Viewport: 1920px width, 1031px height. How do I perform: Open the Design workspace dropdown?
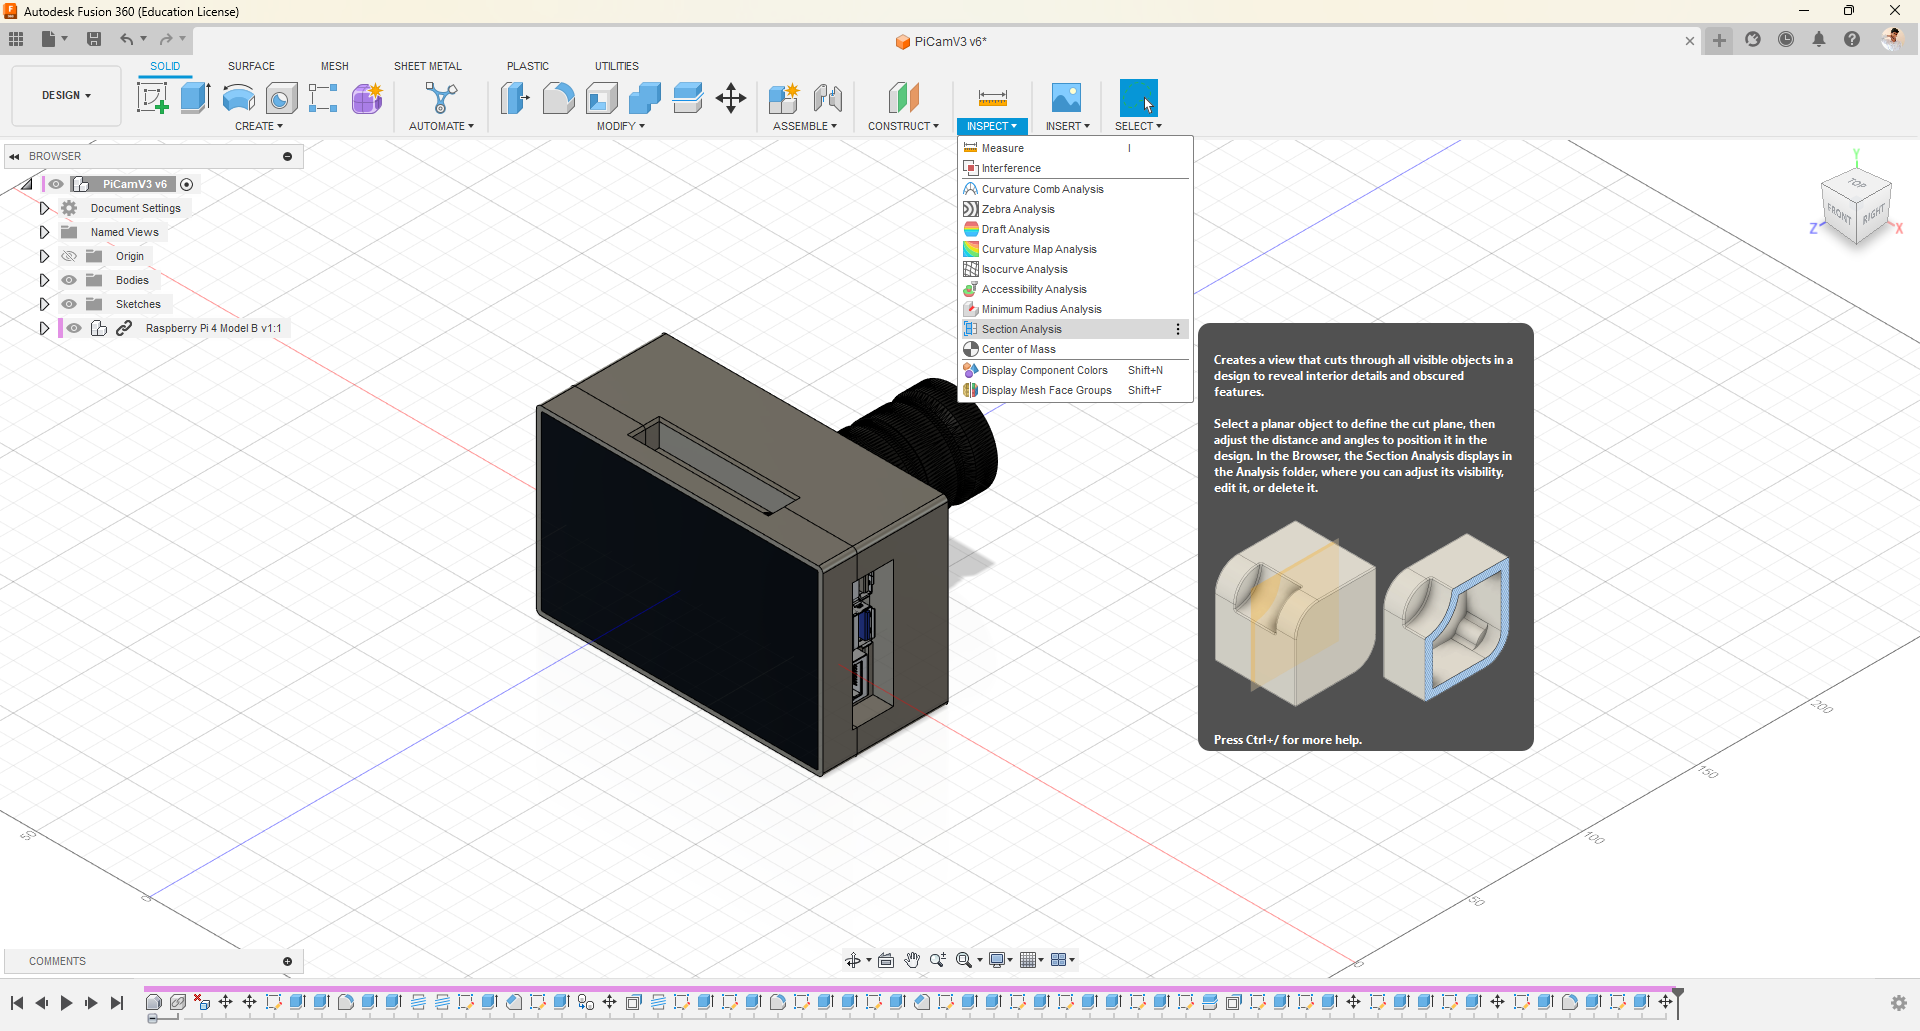66,96
